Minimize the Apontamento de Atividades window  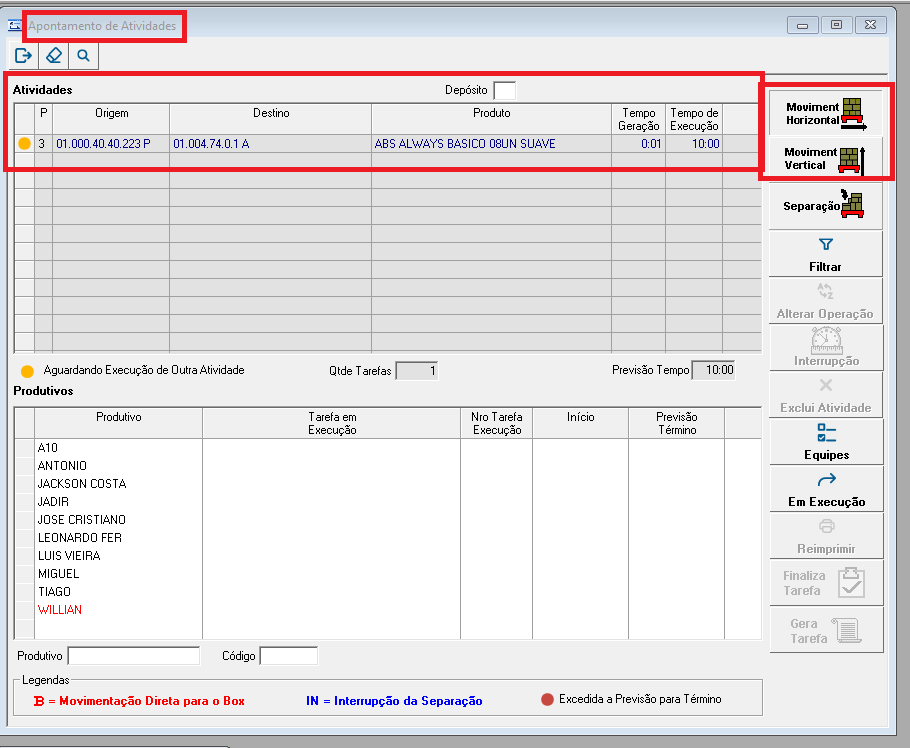click(x=803, y=25)
